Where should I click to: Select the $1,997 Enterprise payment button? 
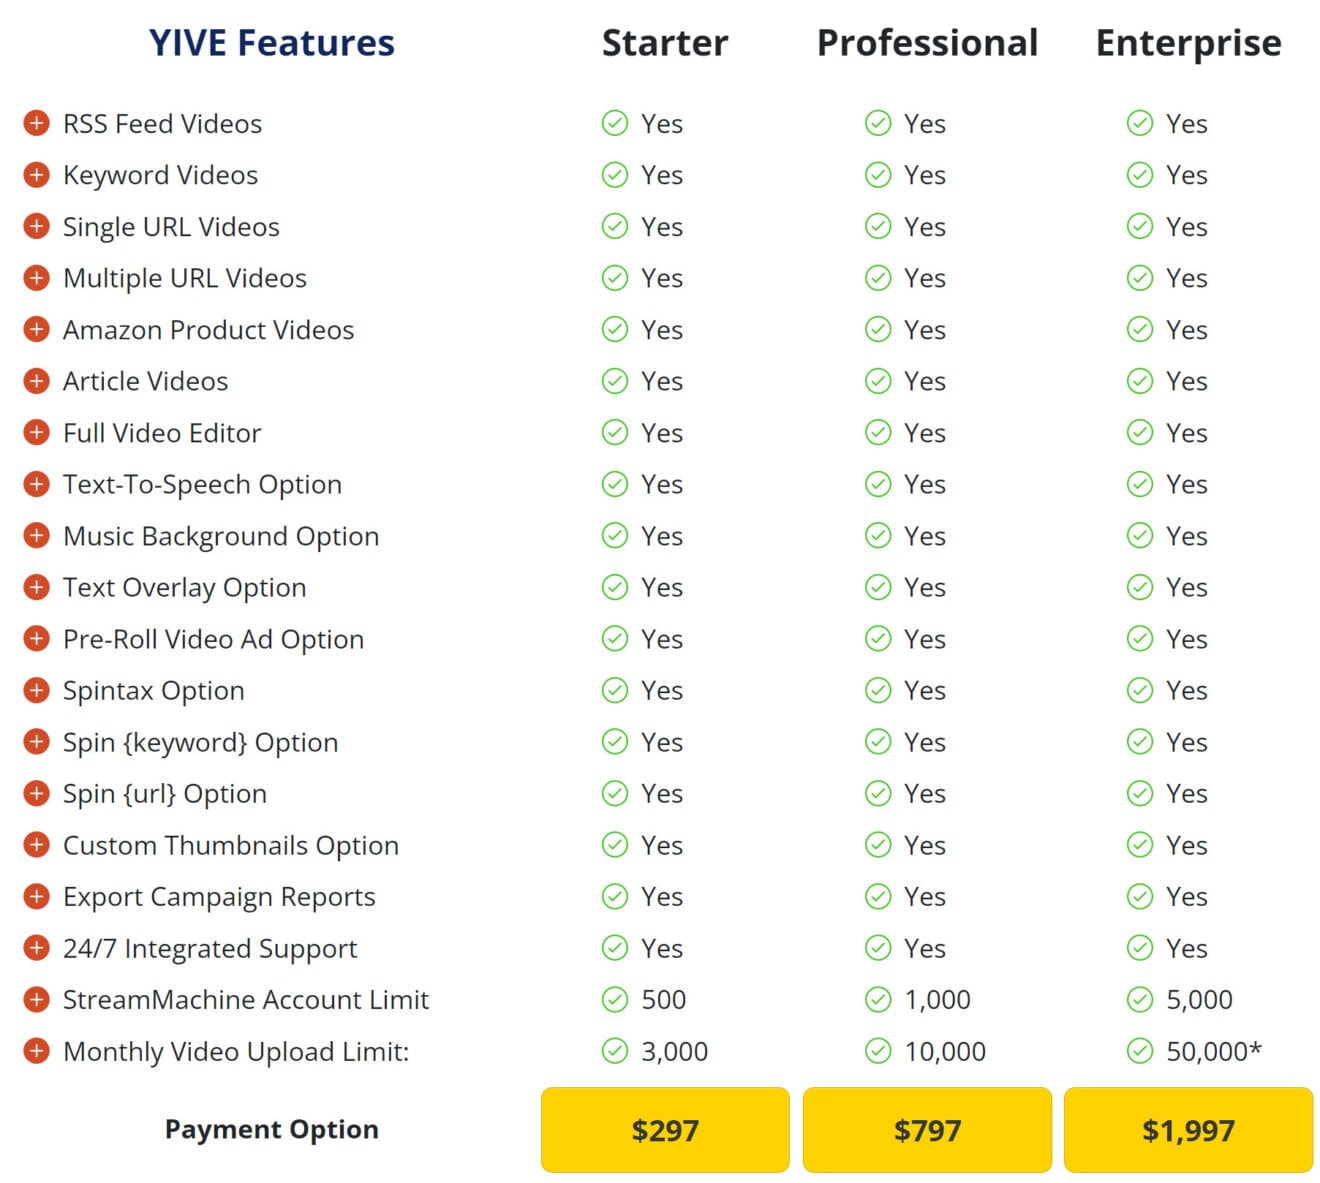click(1188, 1130)
